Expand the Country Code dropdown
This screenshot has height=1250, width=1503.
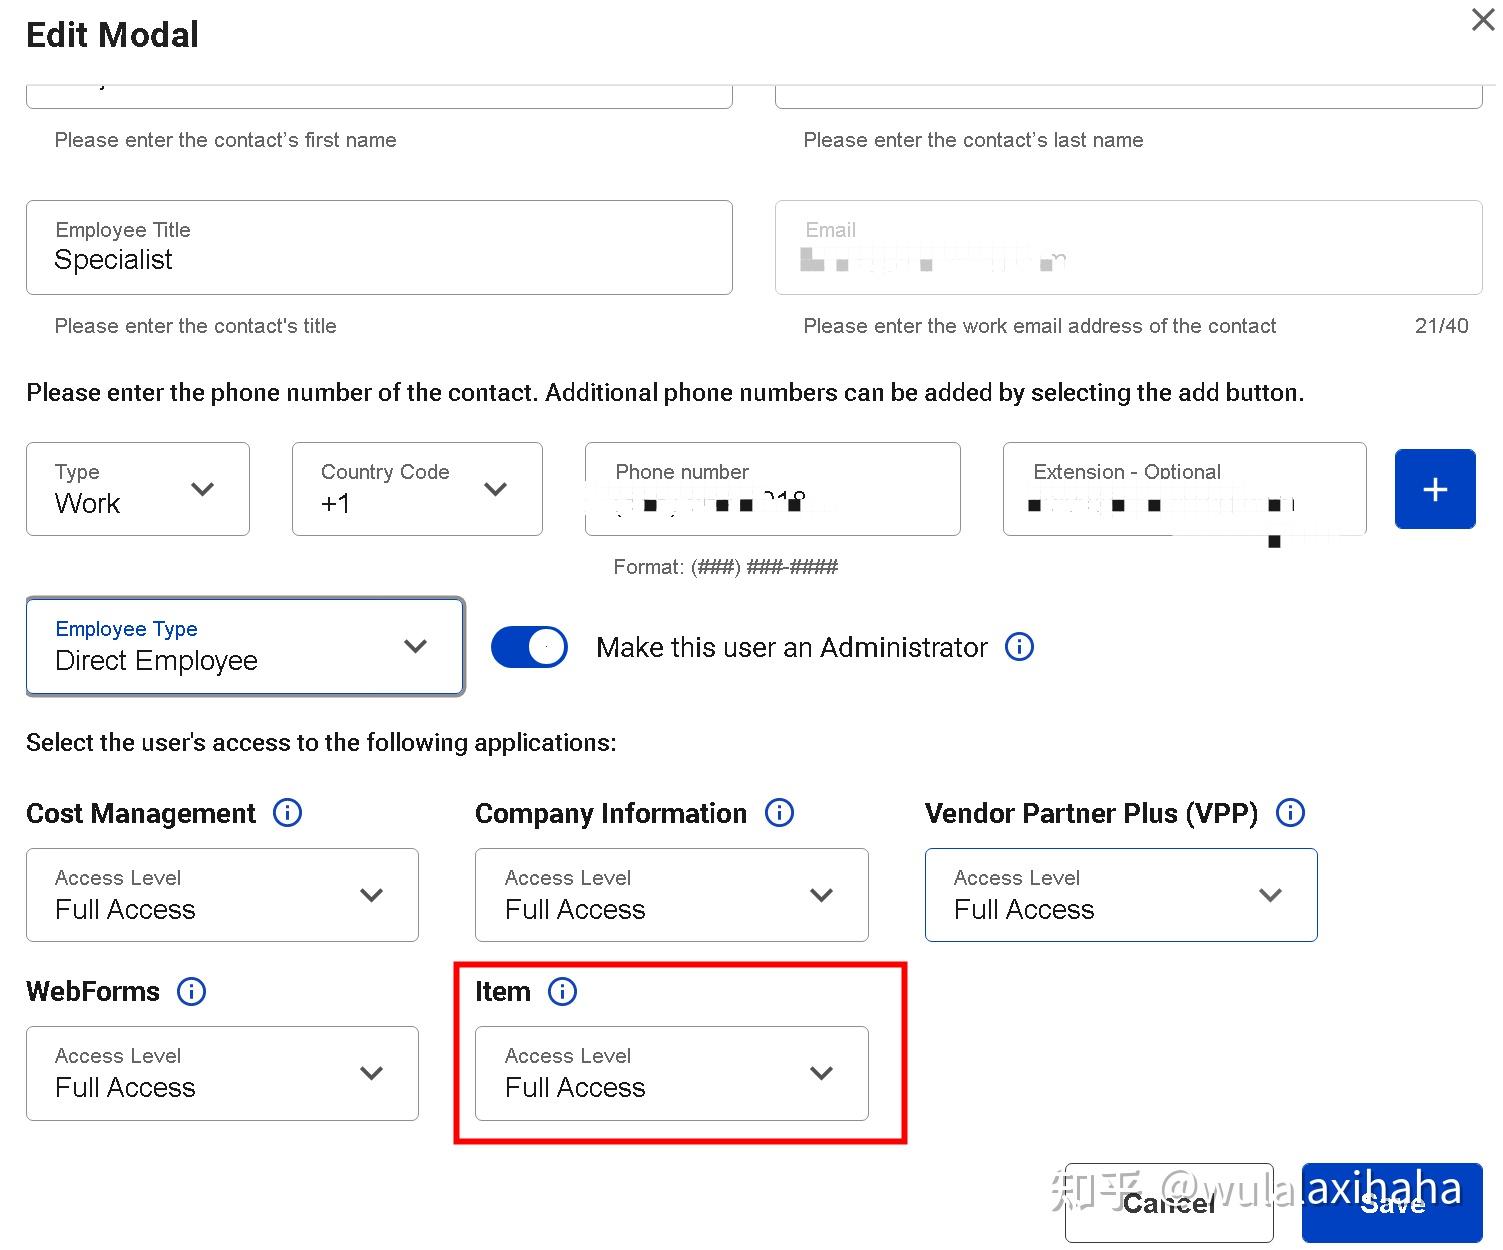pos(417,489)
